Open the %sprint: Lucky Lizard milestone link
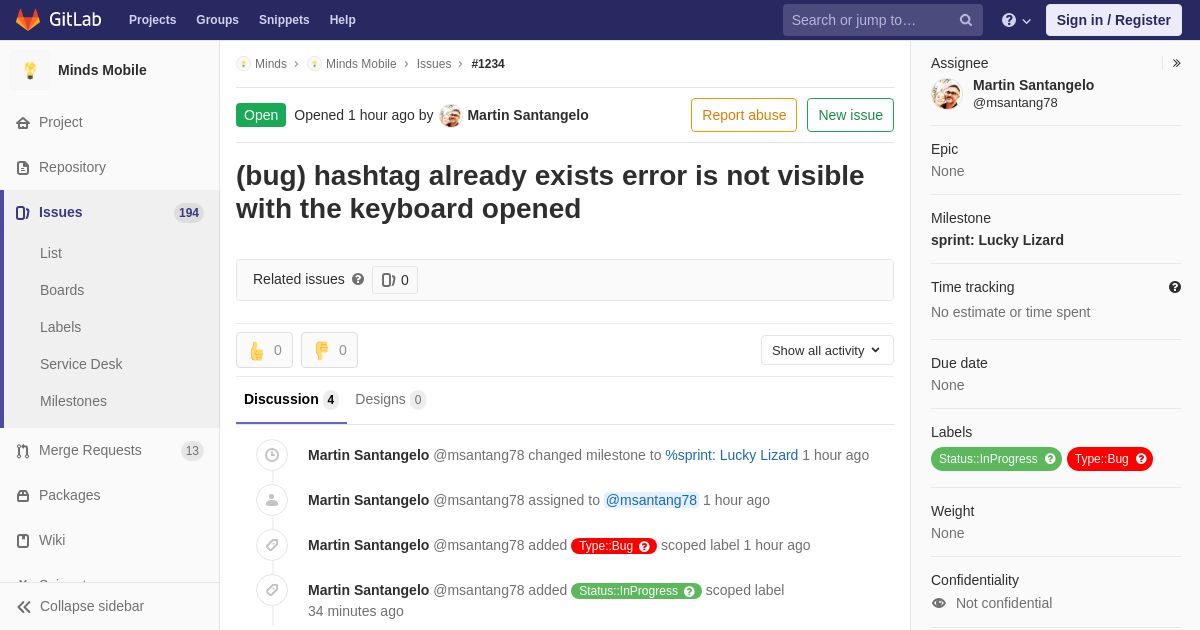The width and height of the screenshot is (1200, 630). [732, 455]
